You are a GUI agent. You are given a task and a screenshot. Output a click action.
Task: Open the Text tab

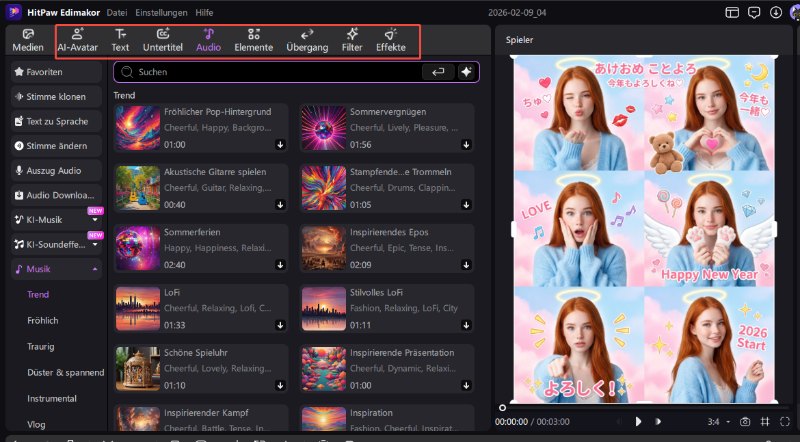pos(120,40)
